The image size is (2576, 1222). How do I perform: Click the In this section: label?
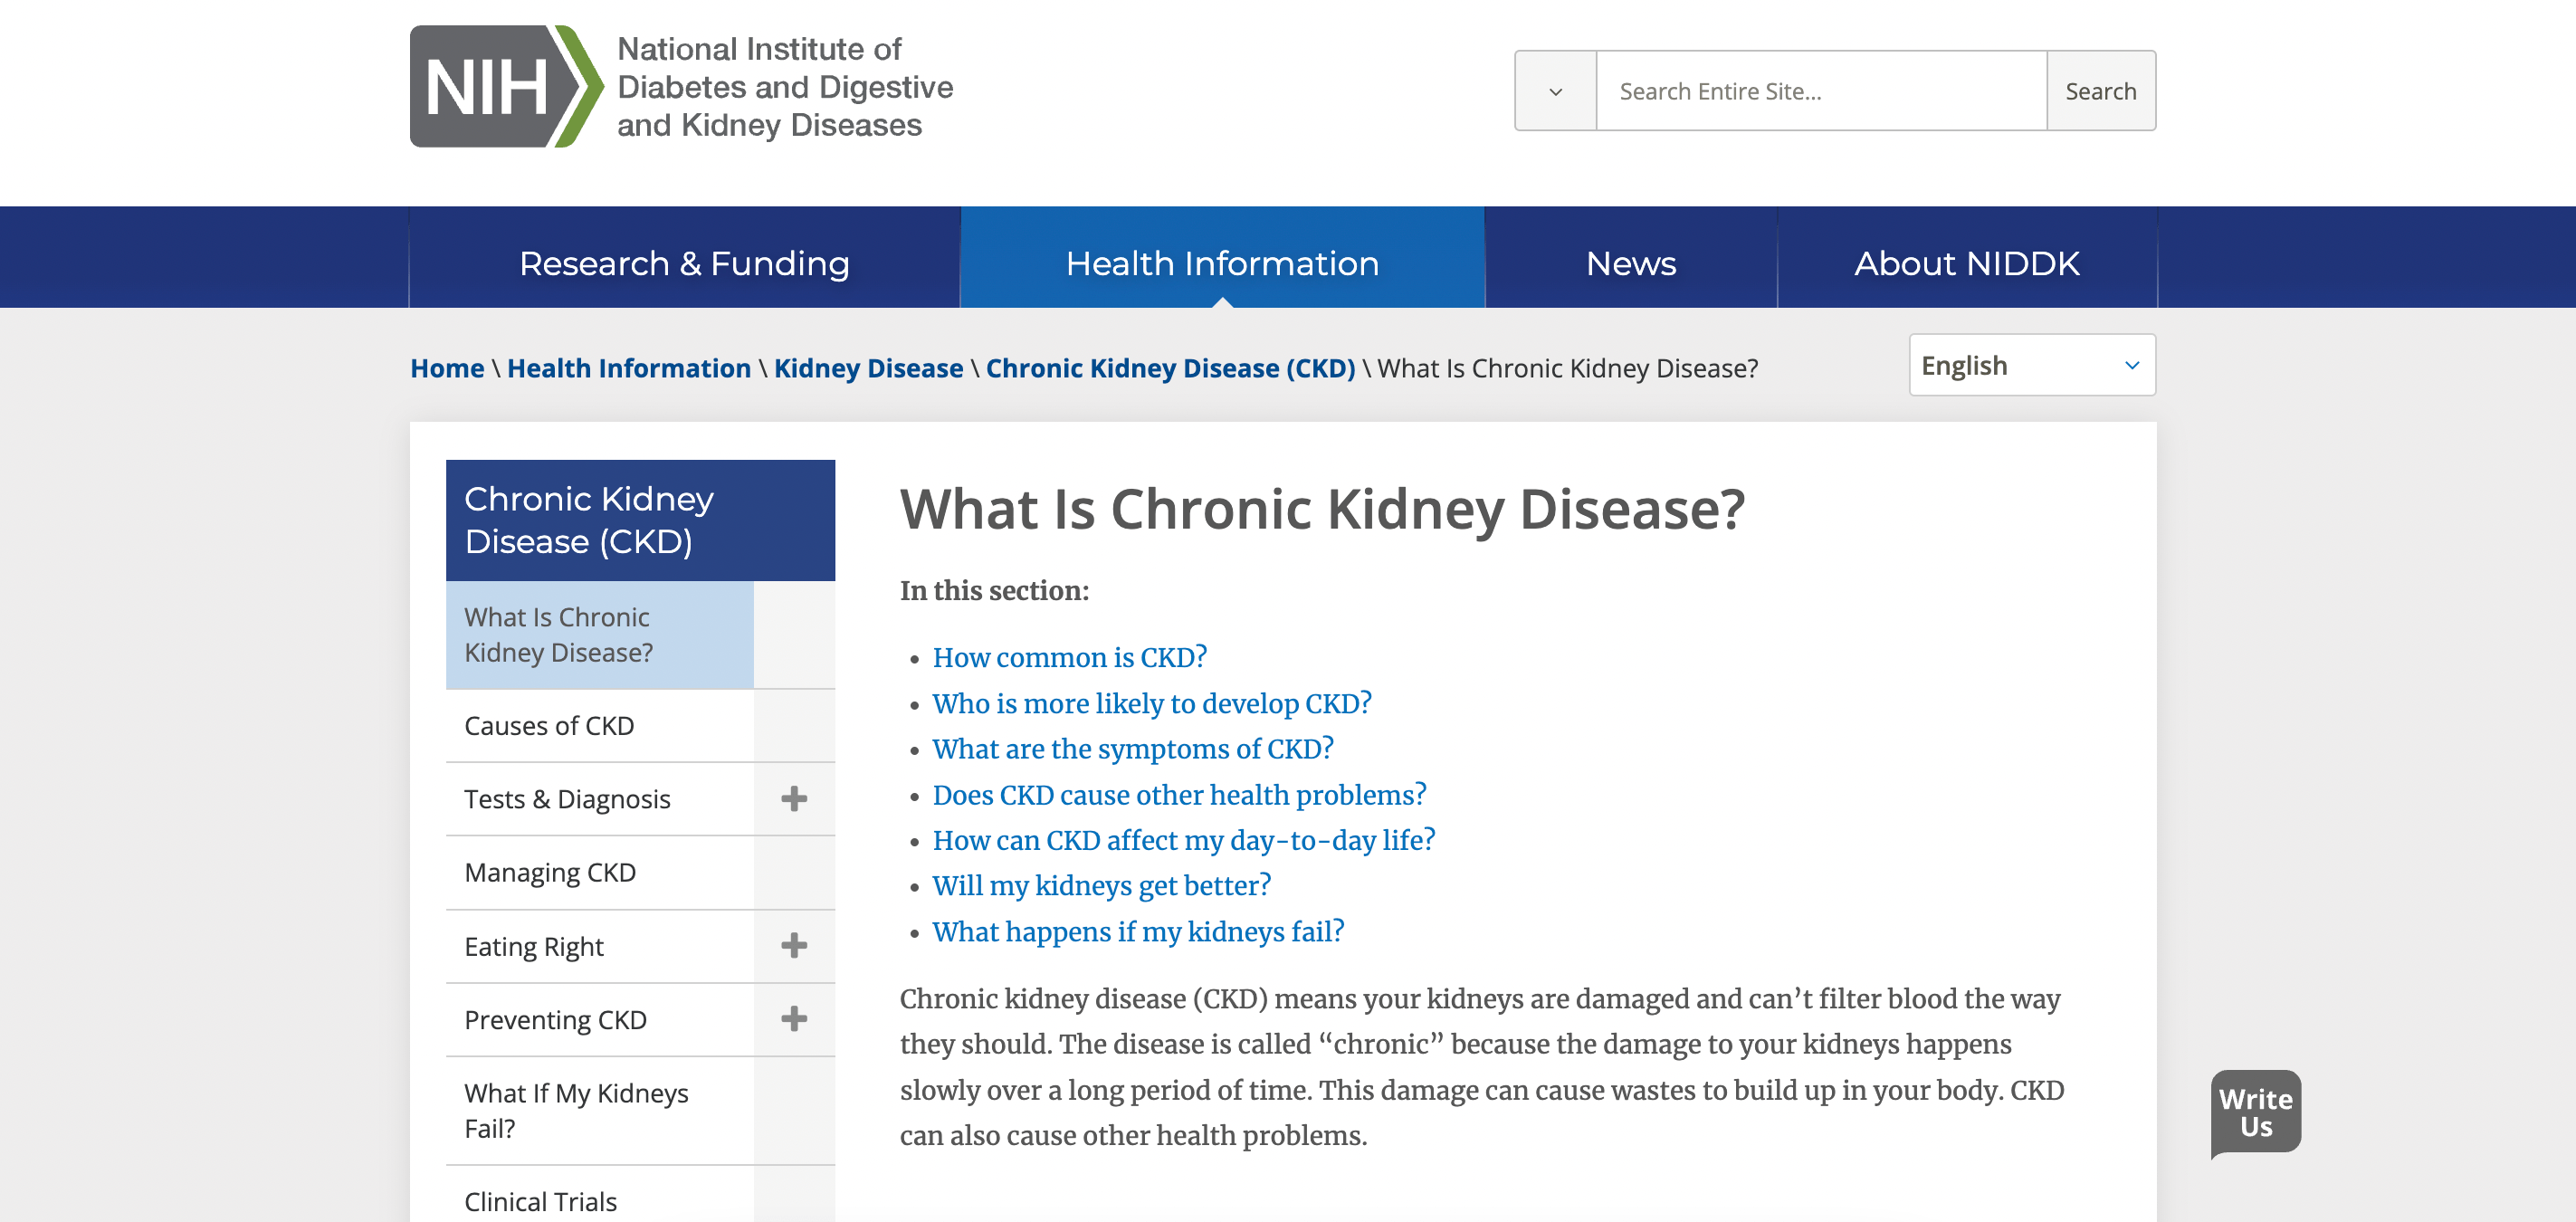994,590
